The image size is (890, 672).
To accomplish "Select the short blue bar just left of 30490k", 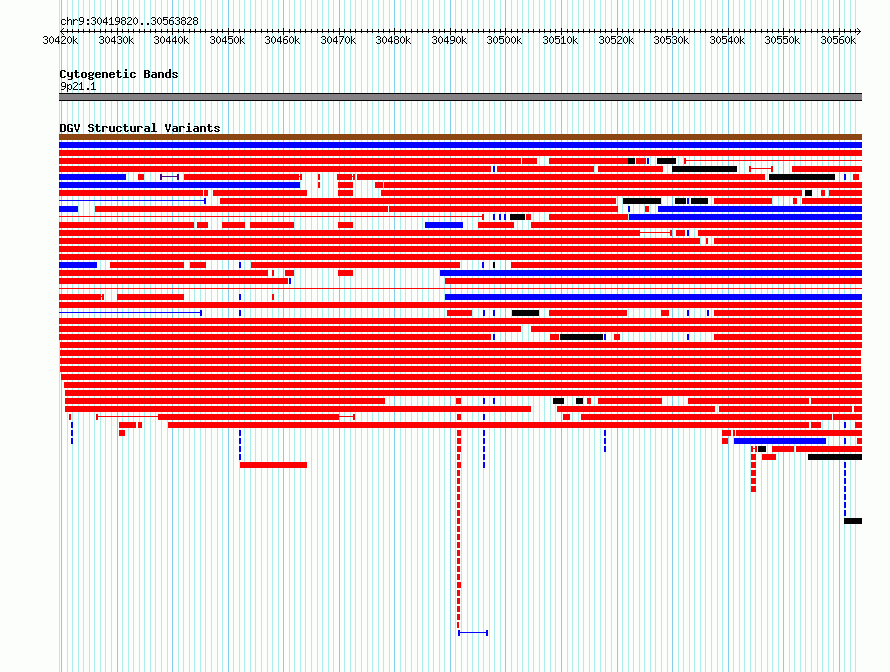I will (444, 225).
